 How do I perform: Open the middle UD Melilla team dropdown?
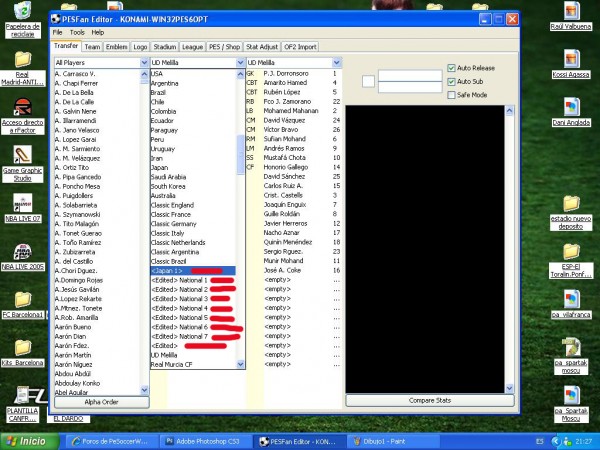click(x=240, y=62)
